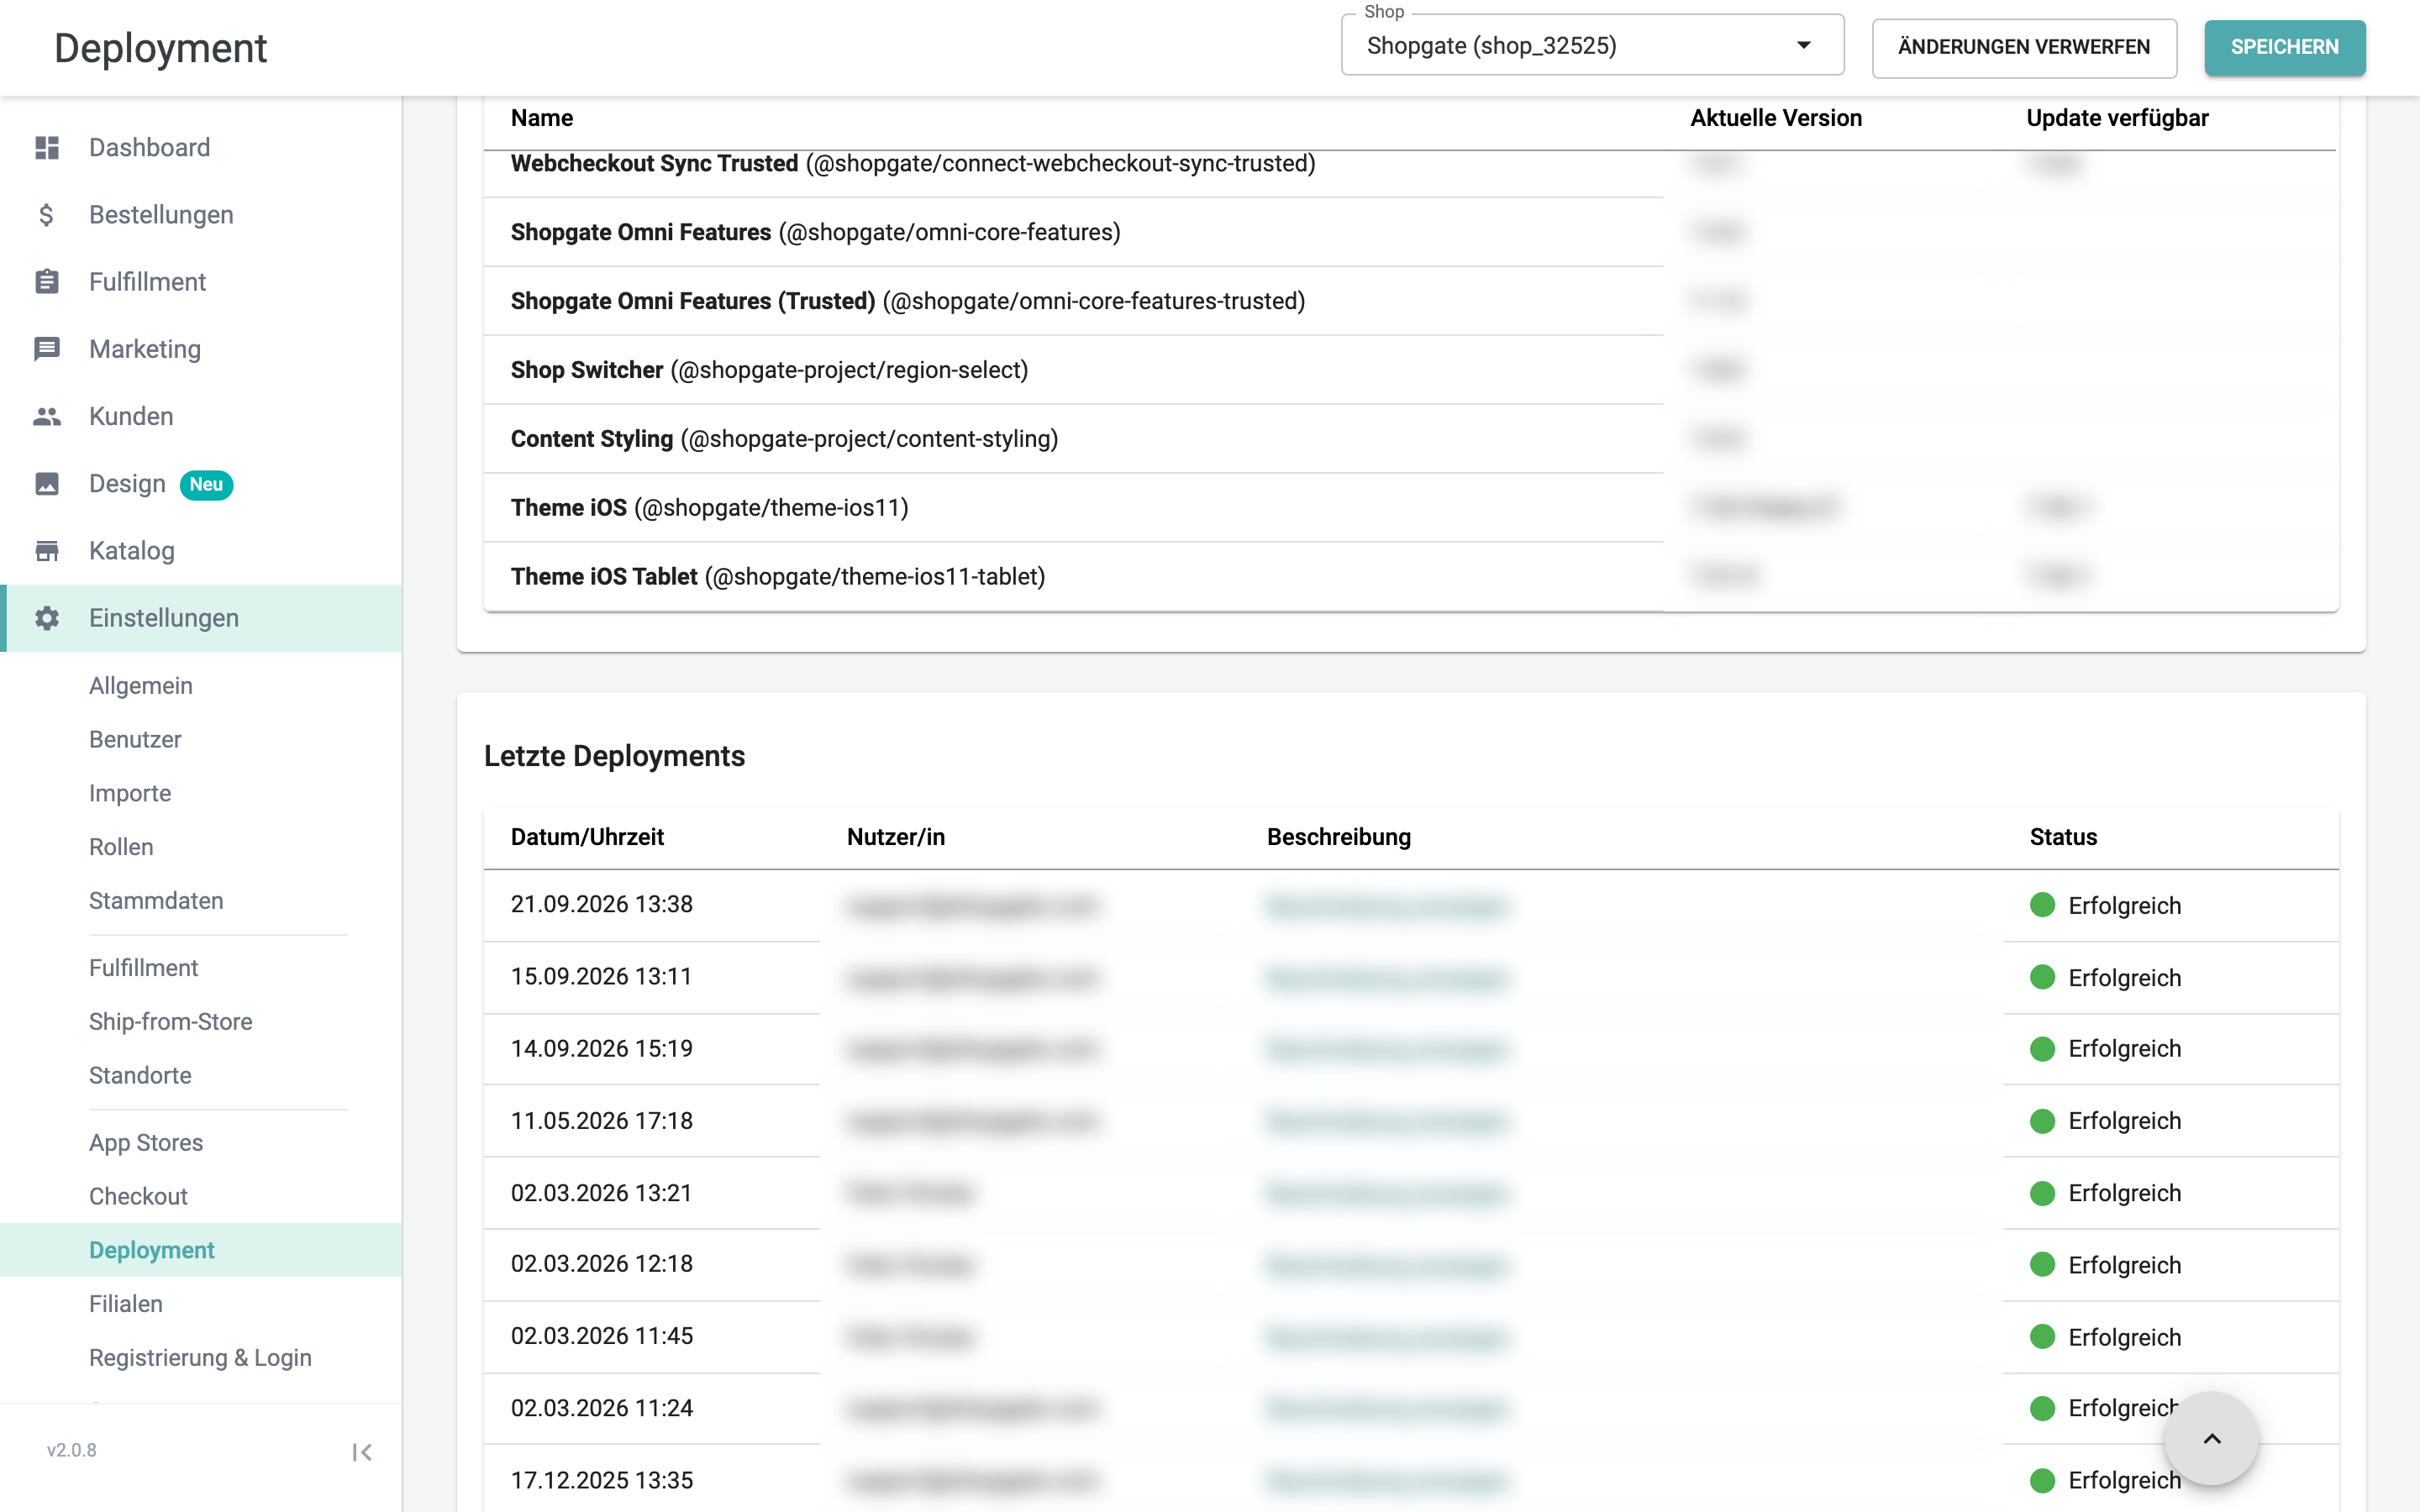The image size is (2420, 1512).
Task: Click the Shopgate Omni Features (Trusted) row
Action: click(1410, 301)
